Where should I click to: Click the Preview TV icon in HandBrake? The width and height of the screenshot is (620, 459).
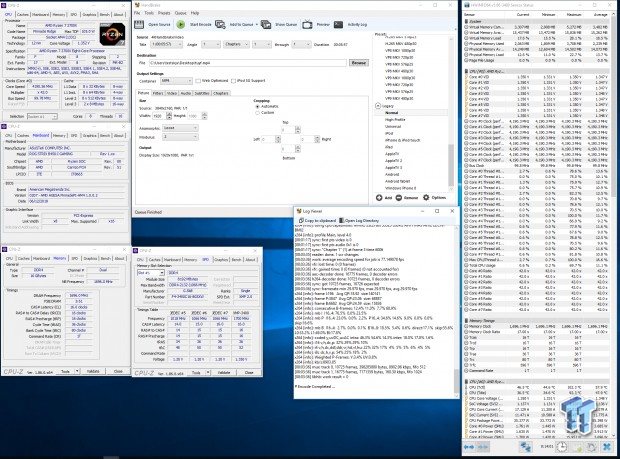coord(307,25)
